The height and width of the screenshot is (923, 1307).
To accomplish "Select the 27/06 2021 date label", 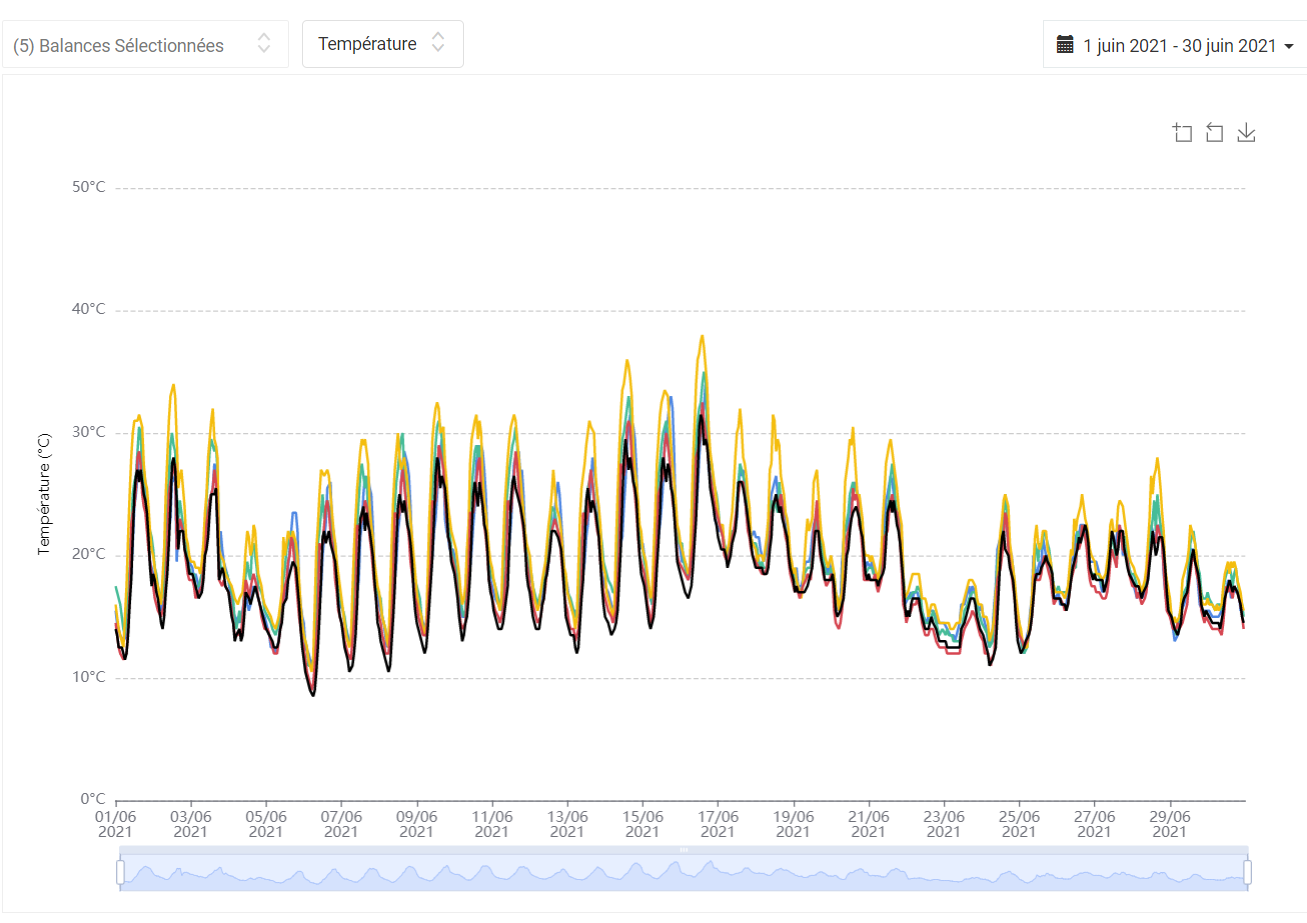I will [1094, 823].
